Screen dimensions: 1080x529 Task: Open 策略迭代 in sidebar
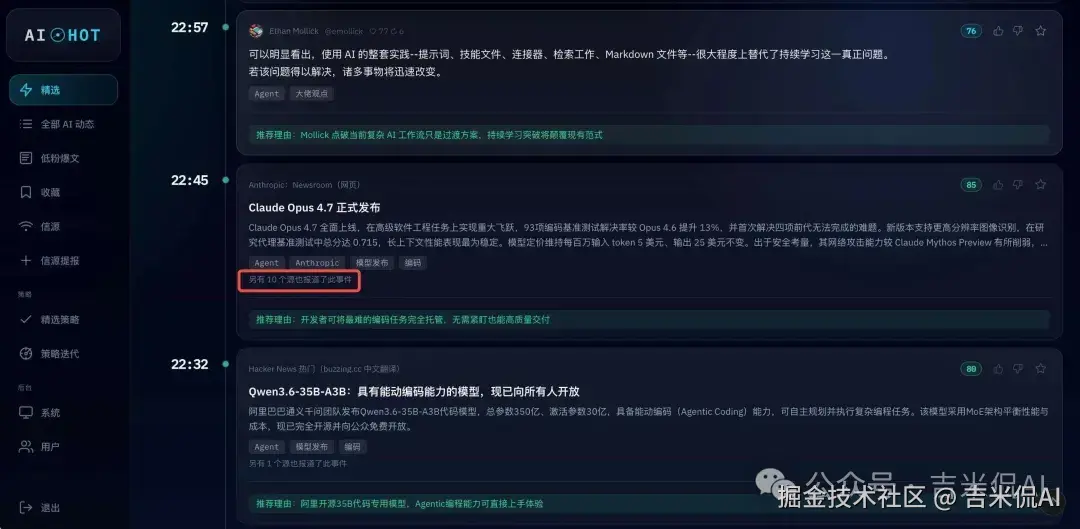pyautogui.click(x=63, y=354)
